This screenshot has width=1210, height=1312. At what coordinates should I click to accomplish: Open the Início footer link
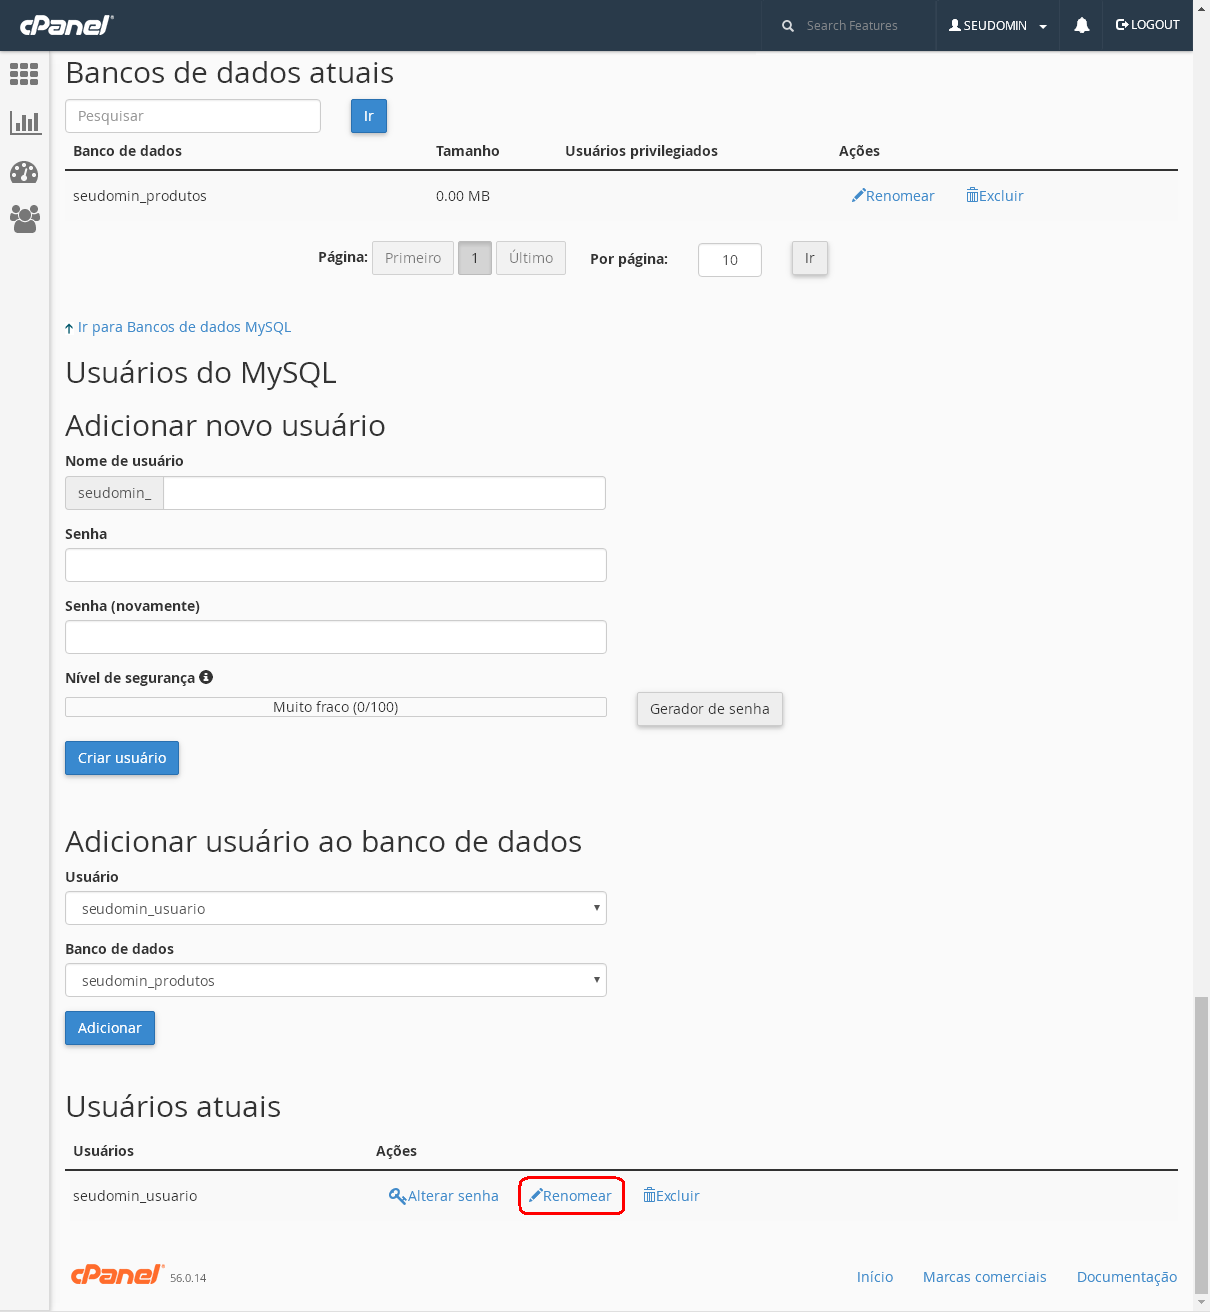coord(875,1277)
